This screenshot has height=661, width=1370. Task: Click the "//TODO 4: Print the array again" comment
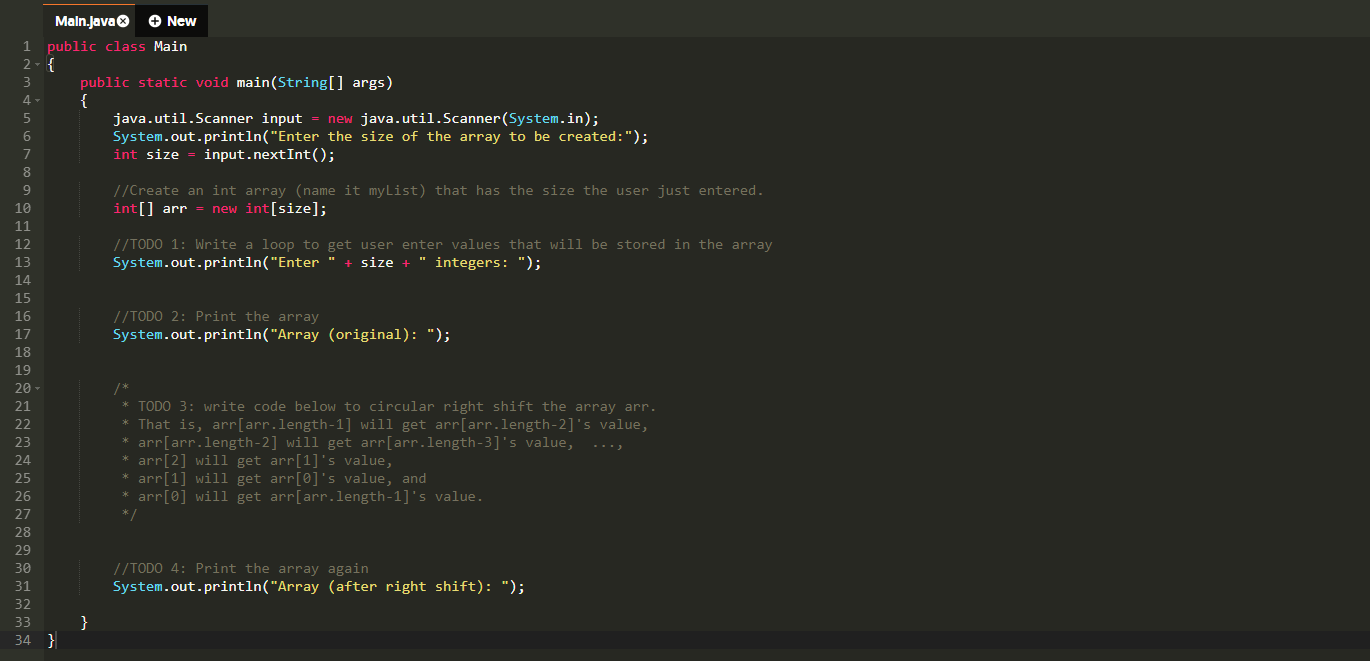(x=241, y=568)
